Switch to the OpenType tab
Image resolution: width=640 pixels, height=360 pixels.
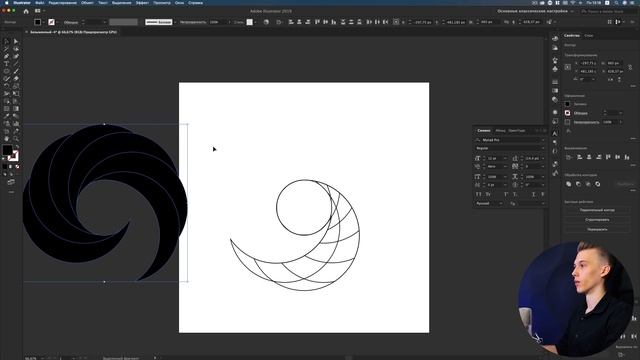coord(517,131)
